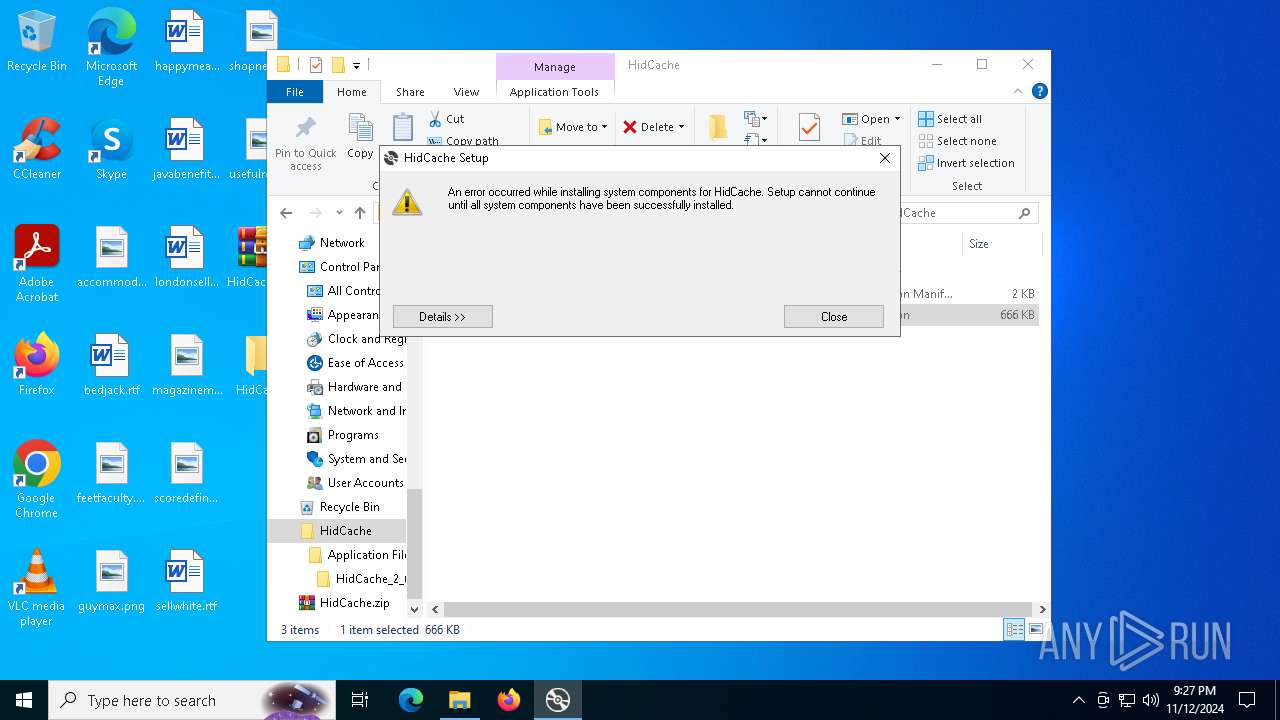Image resolution: width=1280 pixels, height=720 pixels.
Task: Select HidCache folder in navigation tree
Action: click(x=337, y=531)
